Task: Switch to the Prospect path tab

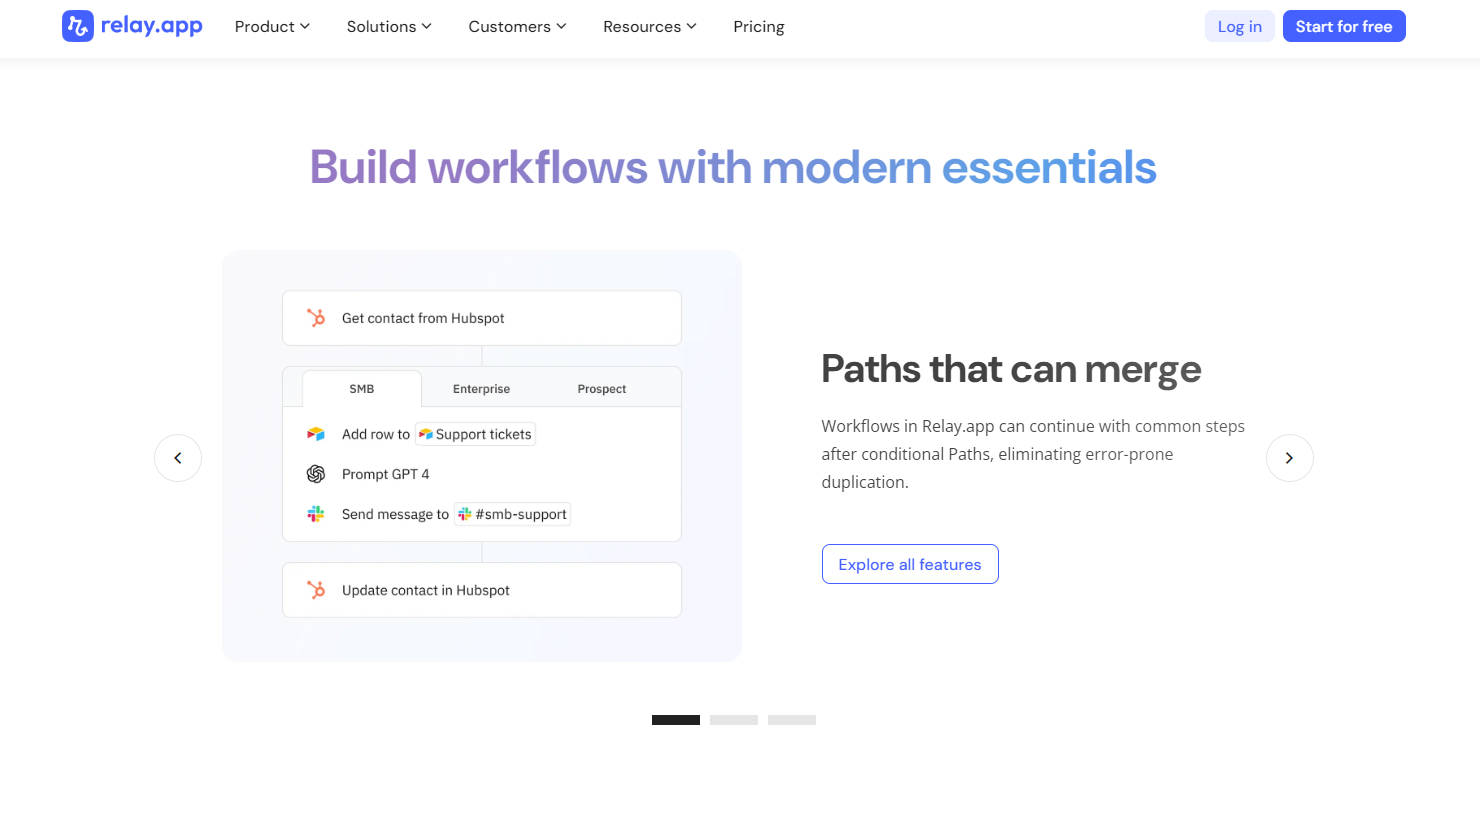Action: (602, 389)
